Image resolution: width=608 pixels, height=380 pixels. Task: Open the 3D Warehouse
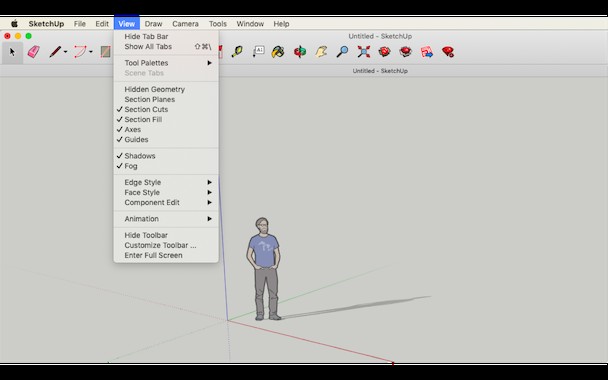[384, 52]
